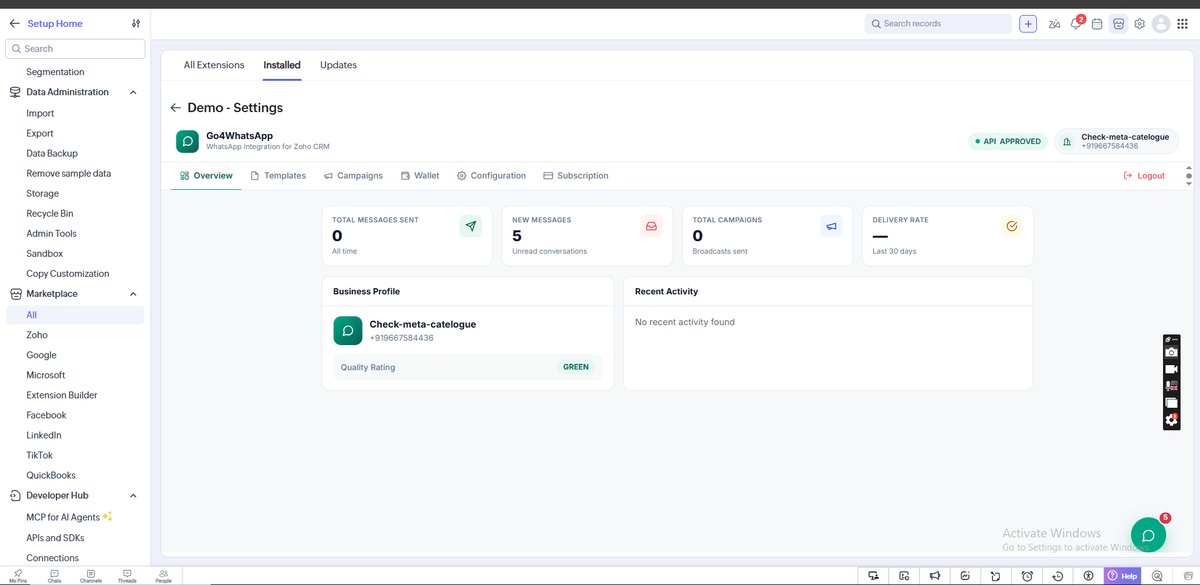This screenshot has height=585, width=1200.
Task: Click the page vertical scrollbar handle
Action: tap(1188, 176)
